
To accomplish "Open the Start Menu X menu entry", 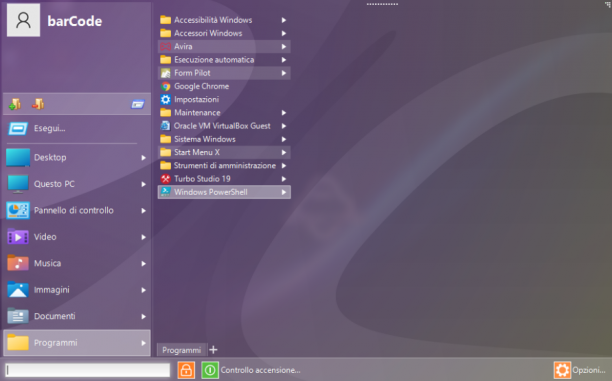I will (224, 152).
